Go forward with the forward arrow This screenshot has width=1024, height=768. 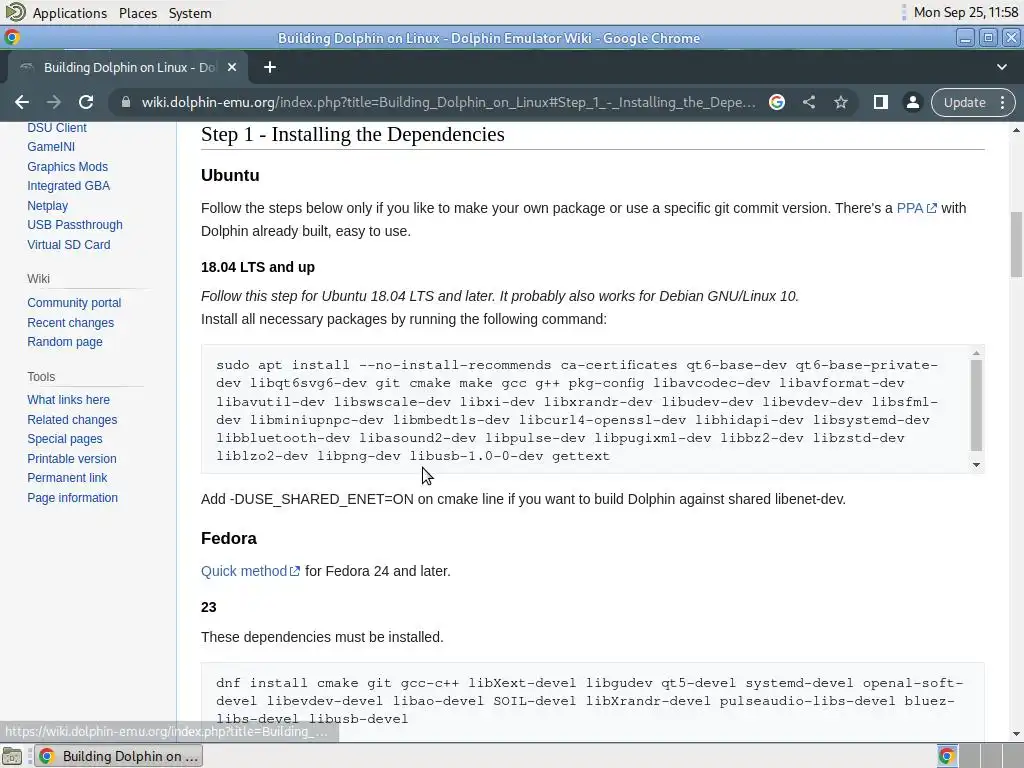(x=54, y=103)
